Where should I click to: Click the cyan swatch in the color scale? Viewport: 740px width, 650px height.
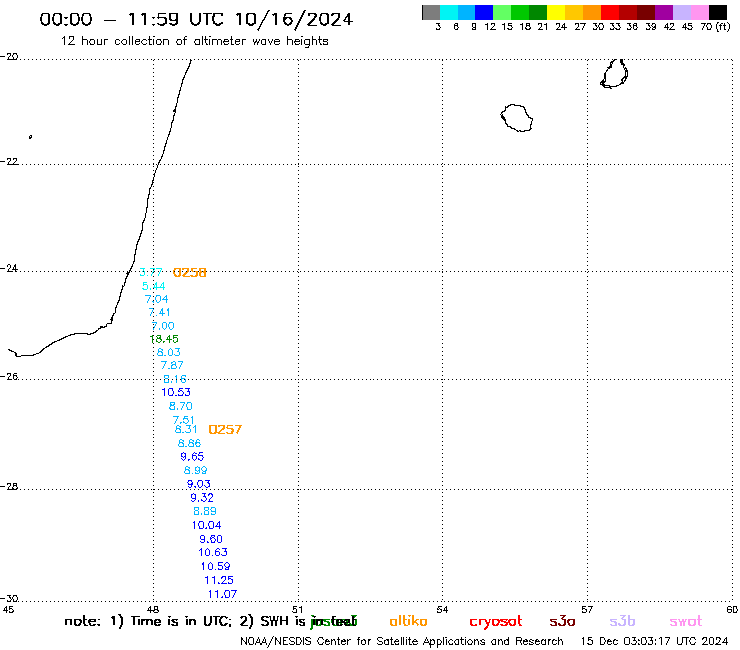click(x=448, y=12)
